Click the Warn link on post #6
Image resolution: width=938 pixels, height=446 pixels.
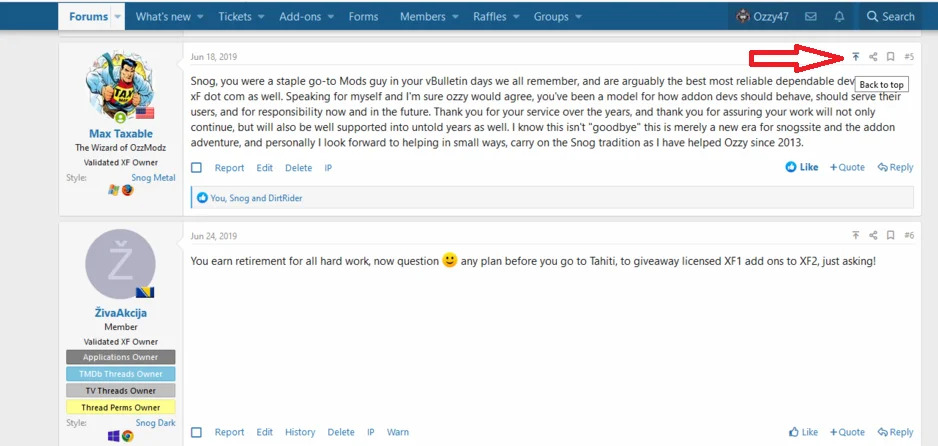pos(397,432)
